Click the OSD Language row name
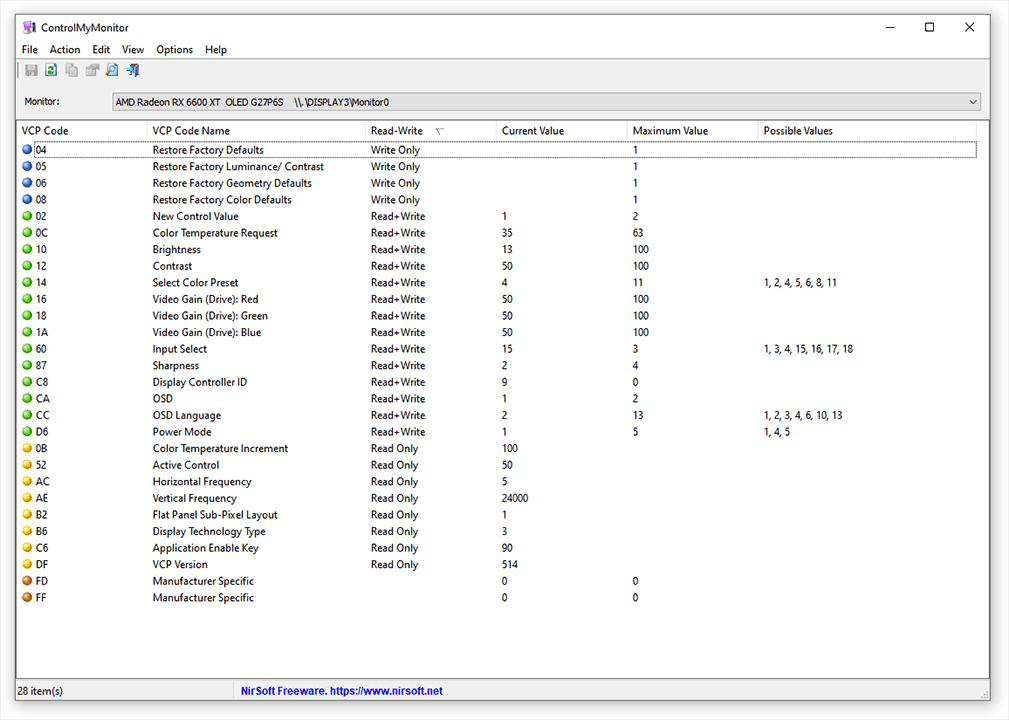 tap(187, 416)
